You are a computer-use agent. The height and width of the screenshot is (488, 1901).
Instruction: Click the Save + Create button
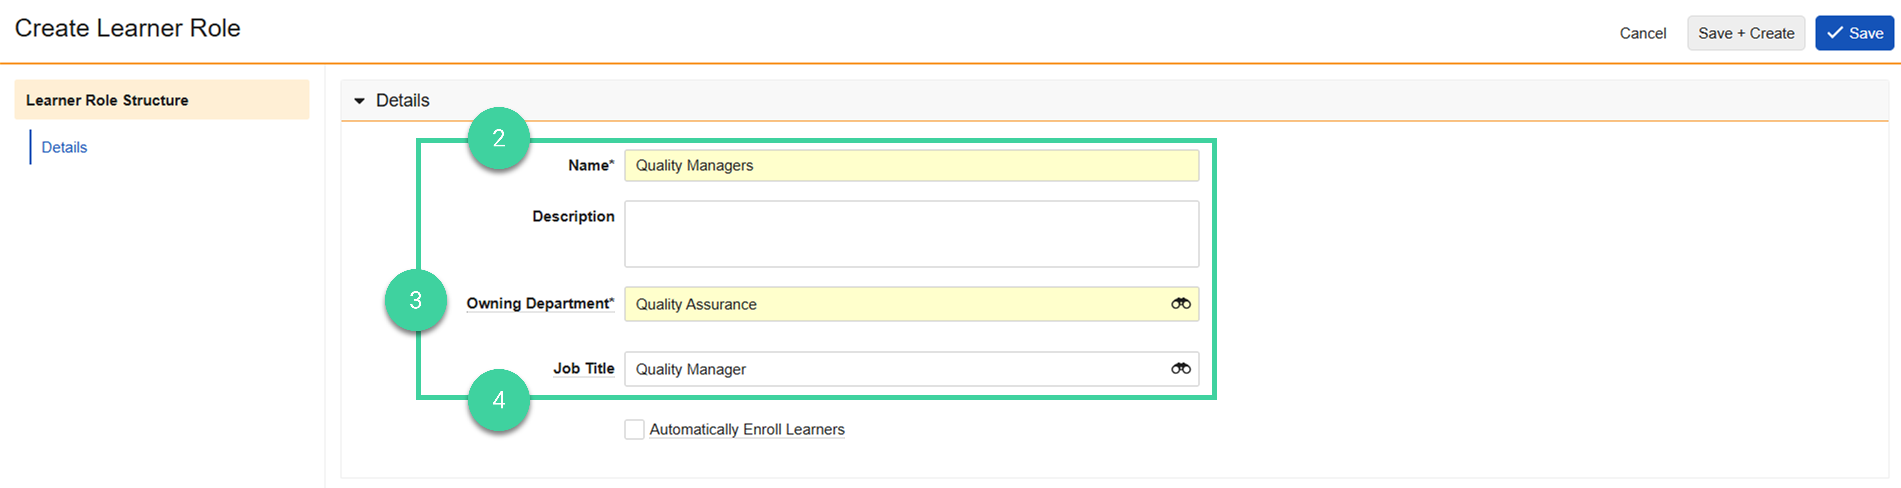[x=1745, y=33]
